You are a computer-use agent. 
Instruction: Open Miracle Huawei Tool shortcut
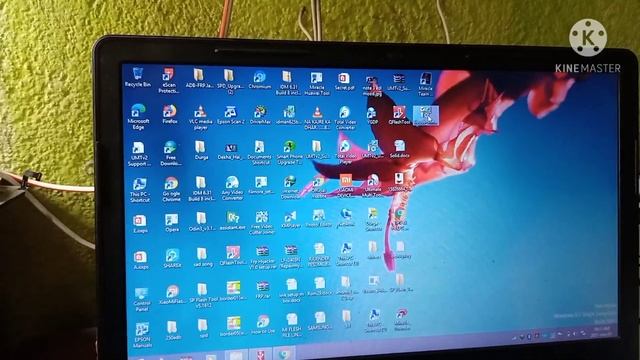coord(317,84)
